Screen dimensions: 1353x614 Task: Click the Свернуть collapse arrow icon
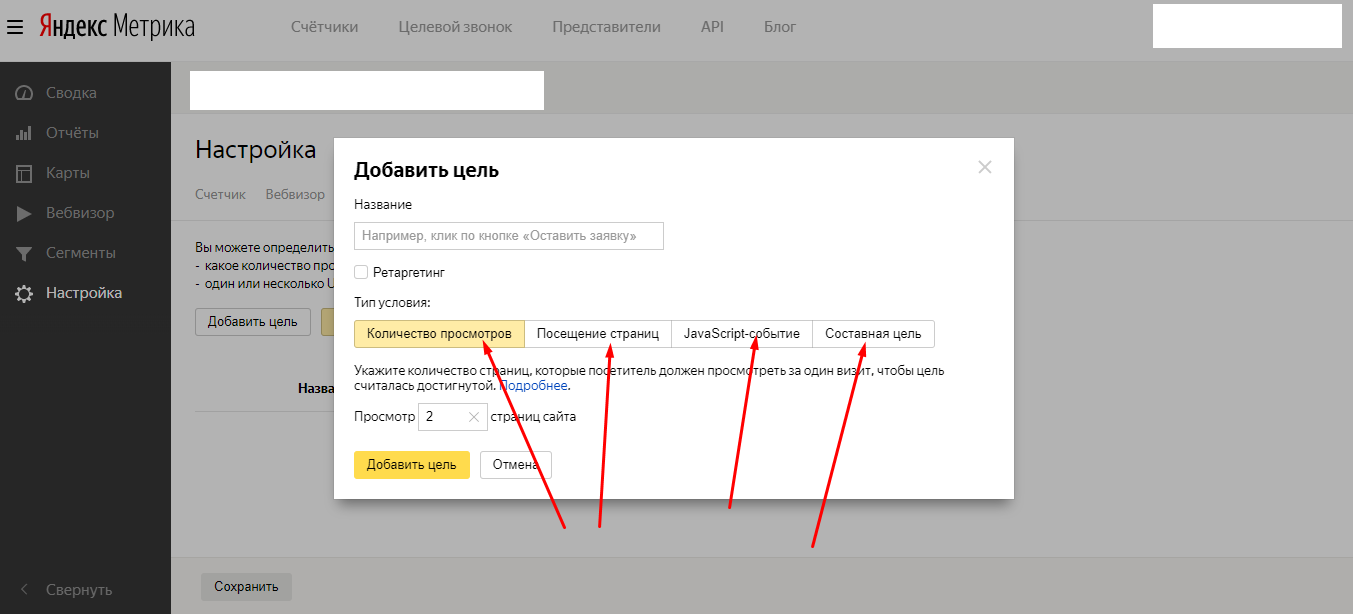coord(25,589)
